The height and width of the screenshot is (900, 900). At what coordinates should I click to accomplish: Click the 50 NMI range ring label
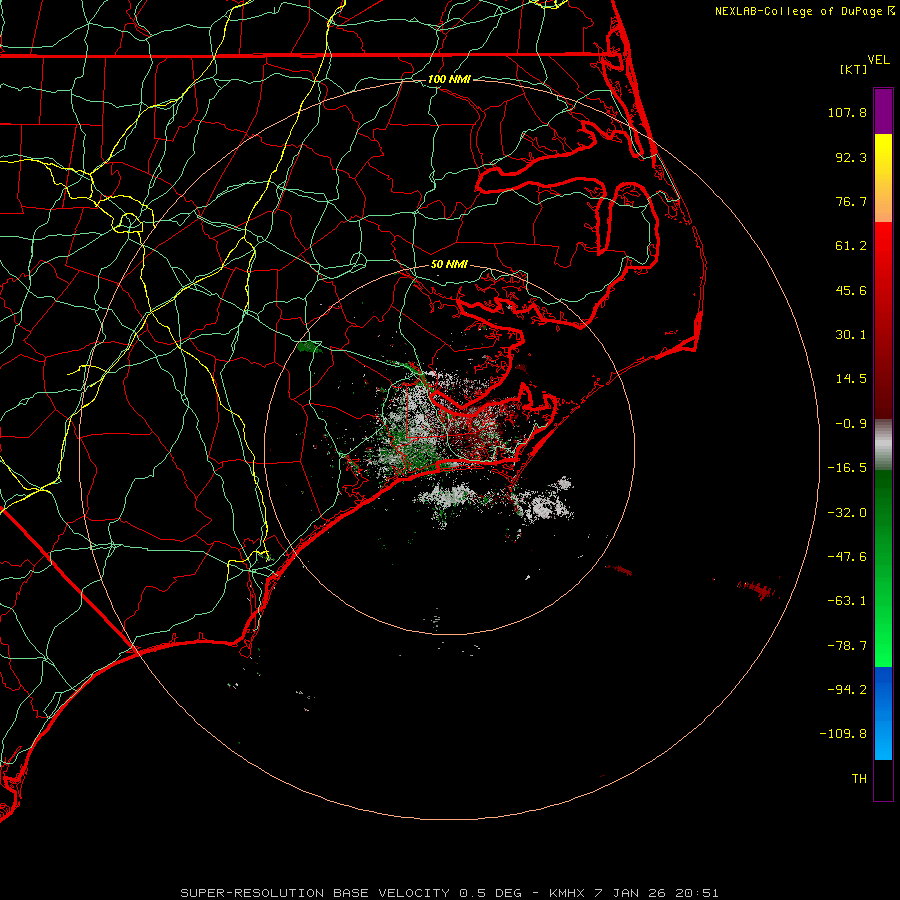pyautogui.click(x=449, y=264)
